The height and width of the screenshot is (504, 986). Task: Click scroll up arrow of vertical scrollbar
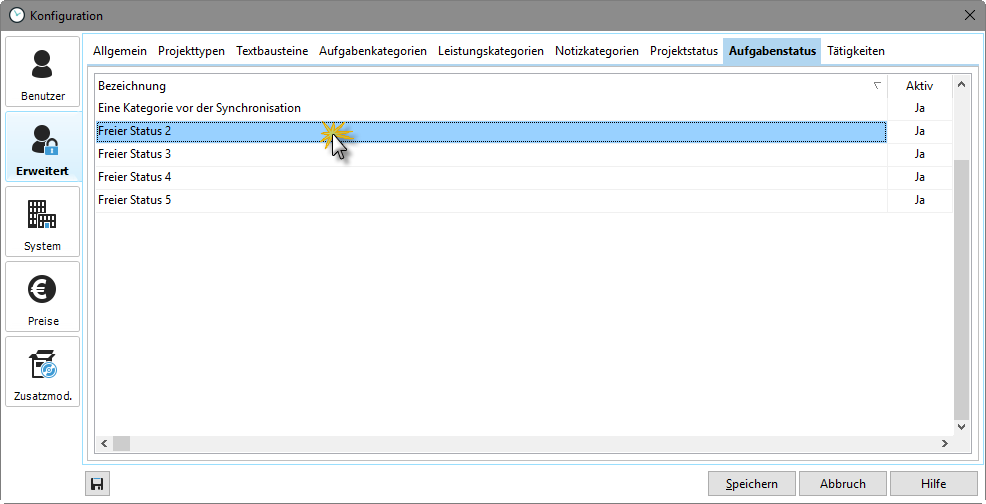coord(961,86)
